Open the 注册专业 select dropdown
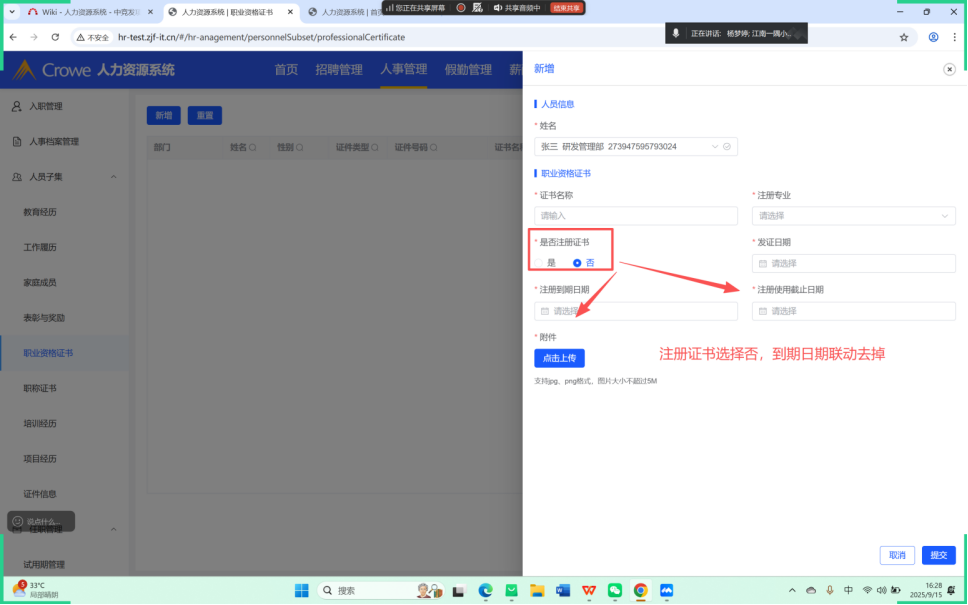Screen dimensions: 968x605 click(x=853, y=215)
